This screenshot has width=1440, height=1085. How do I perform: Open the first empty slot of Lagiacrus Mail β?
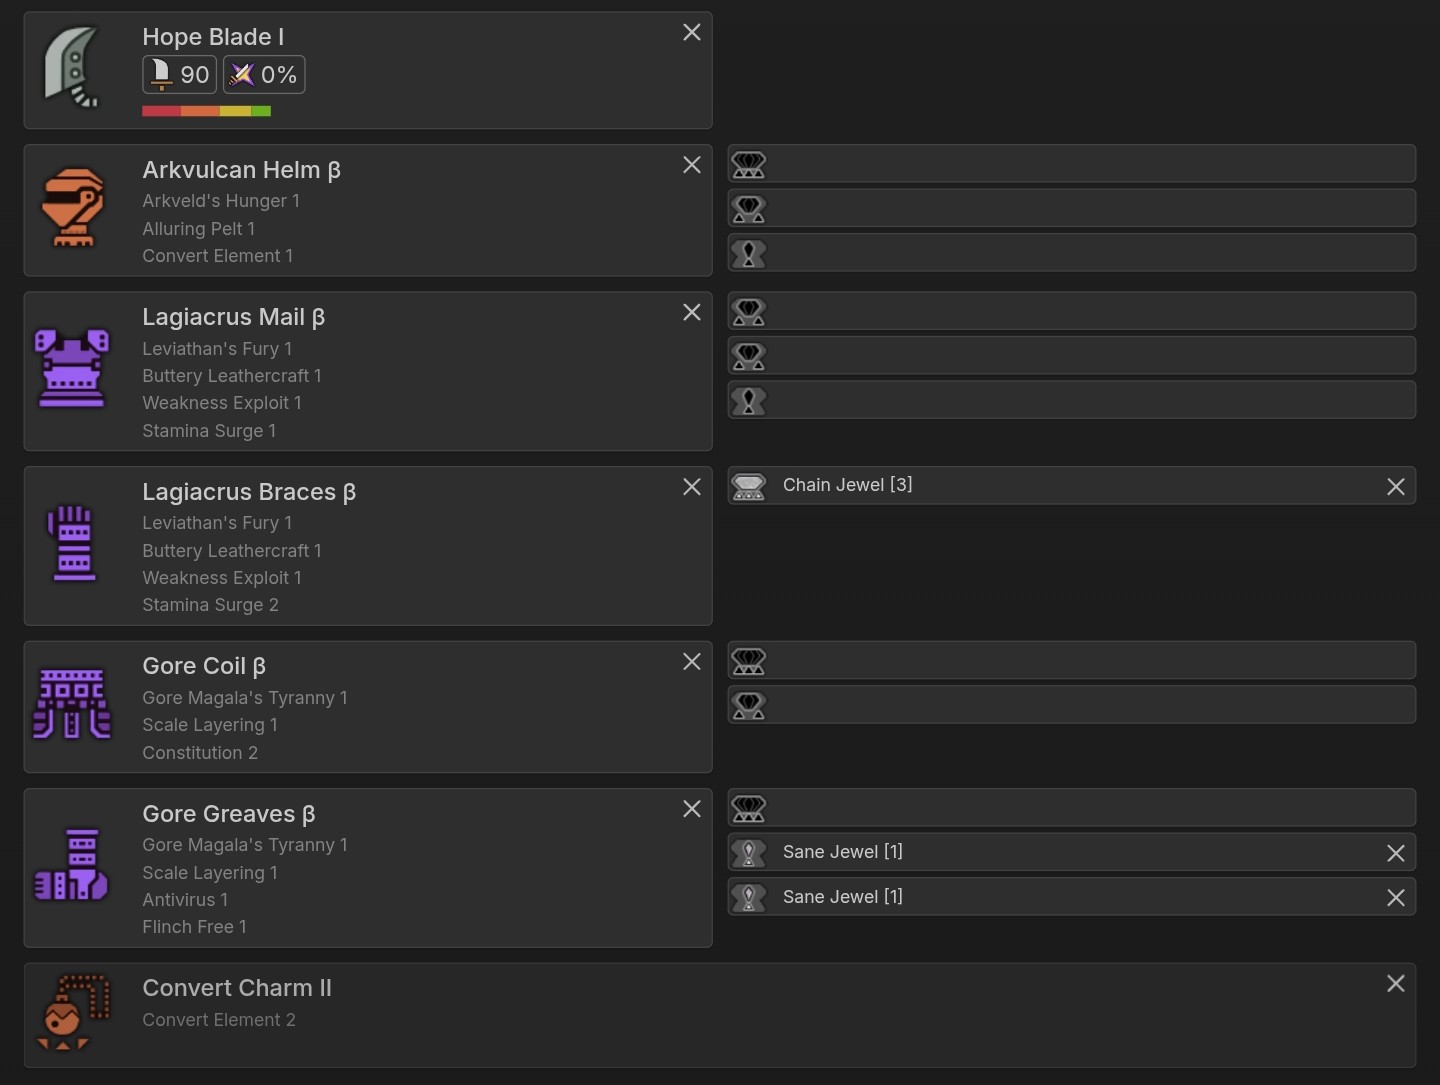tap(1072, 311)
